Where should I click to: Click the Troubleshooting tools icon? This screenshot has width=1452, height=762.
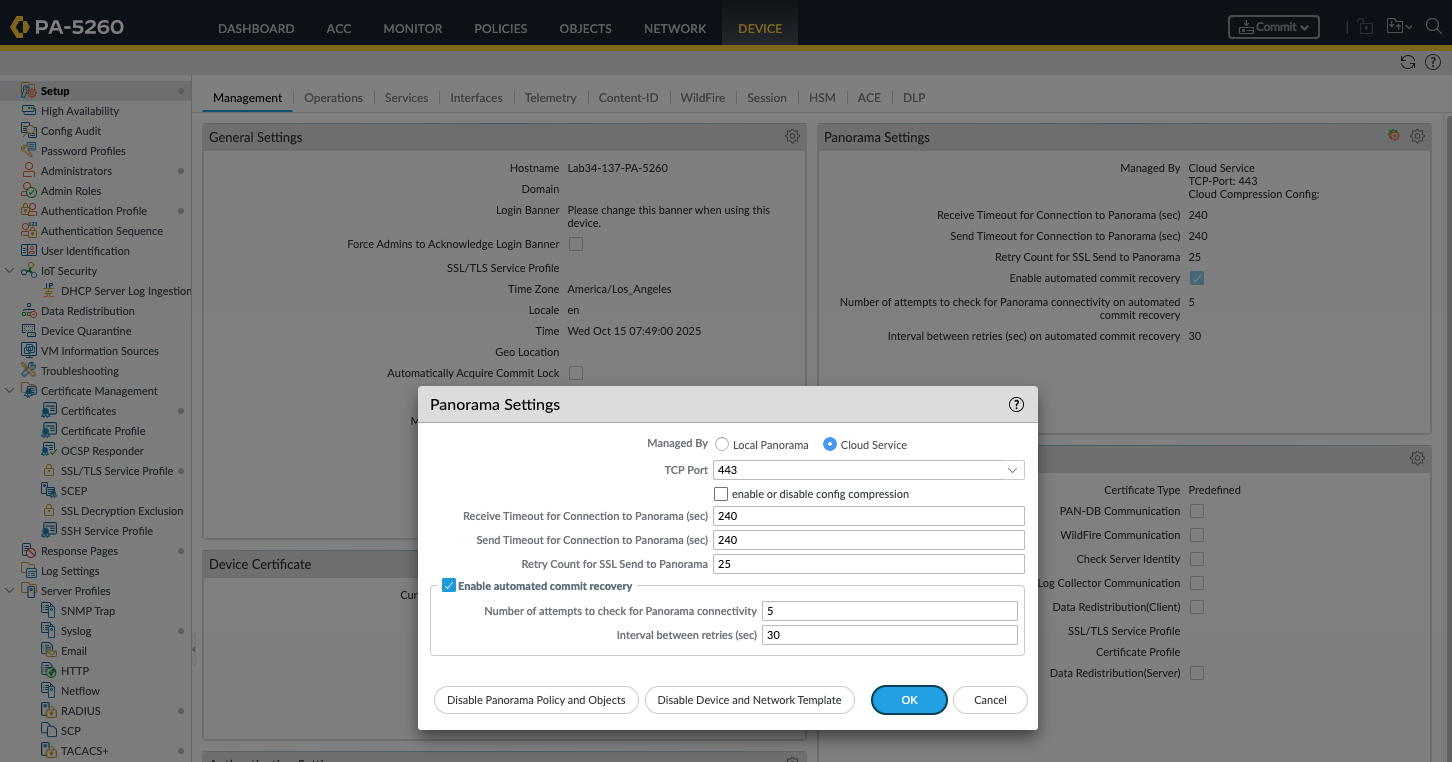(29, 371)
